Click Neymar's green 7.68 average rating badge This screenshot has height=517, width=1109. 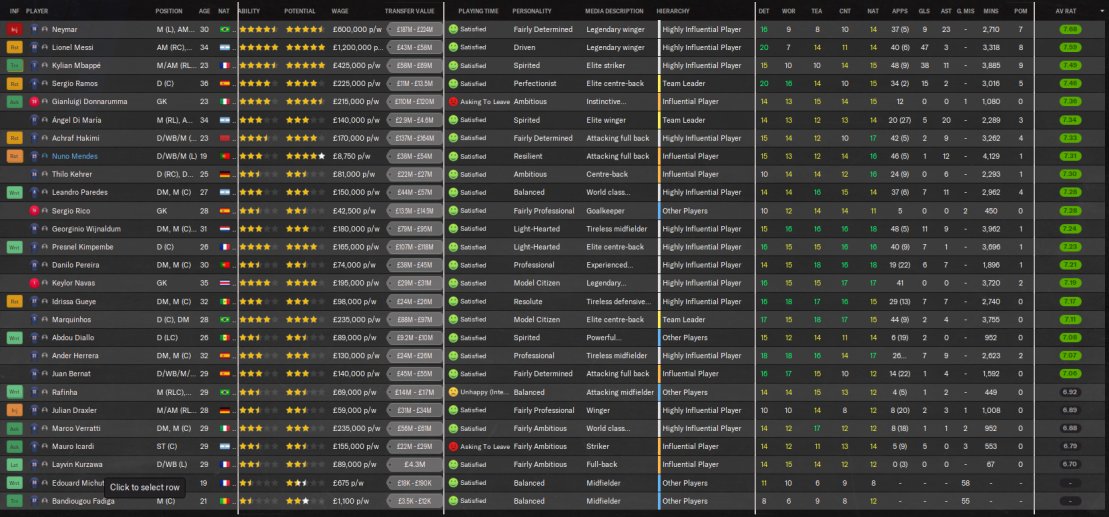(1070, 29)
